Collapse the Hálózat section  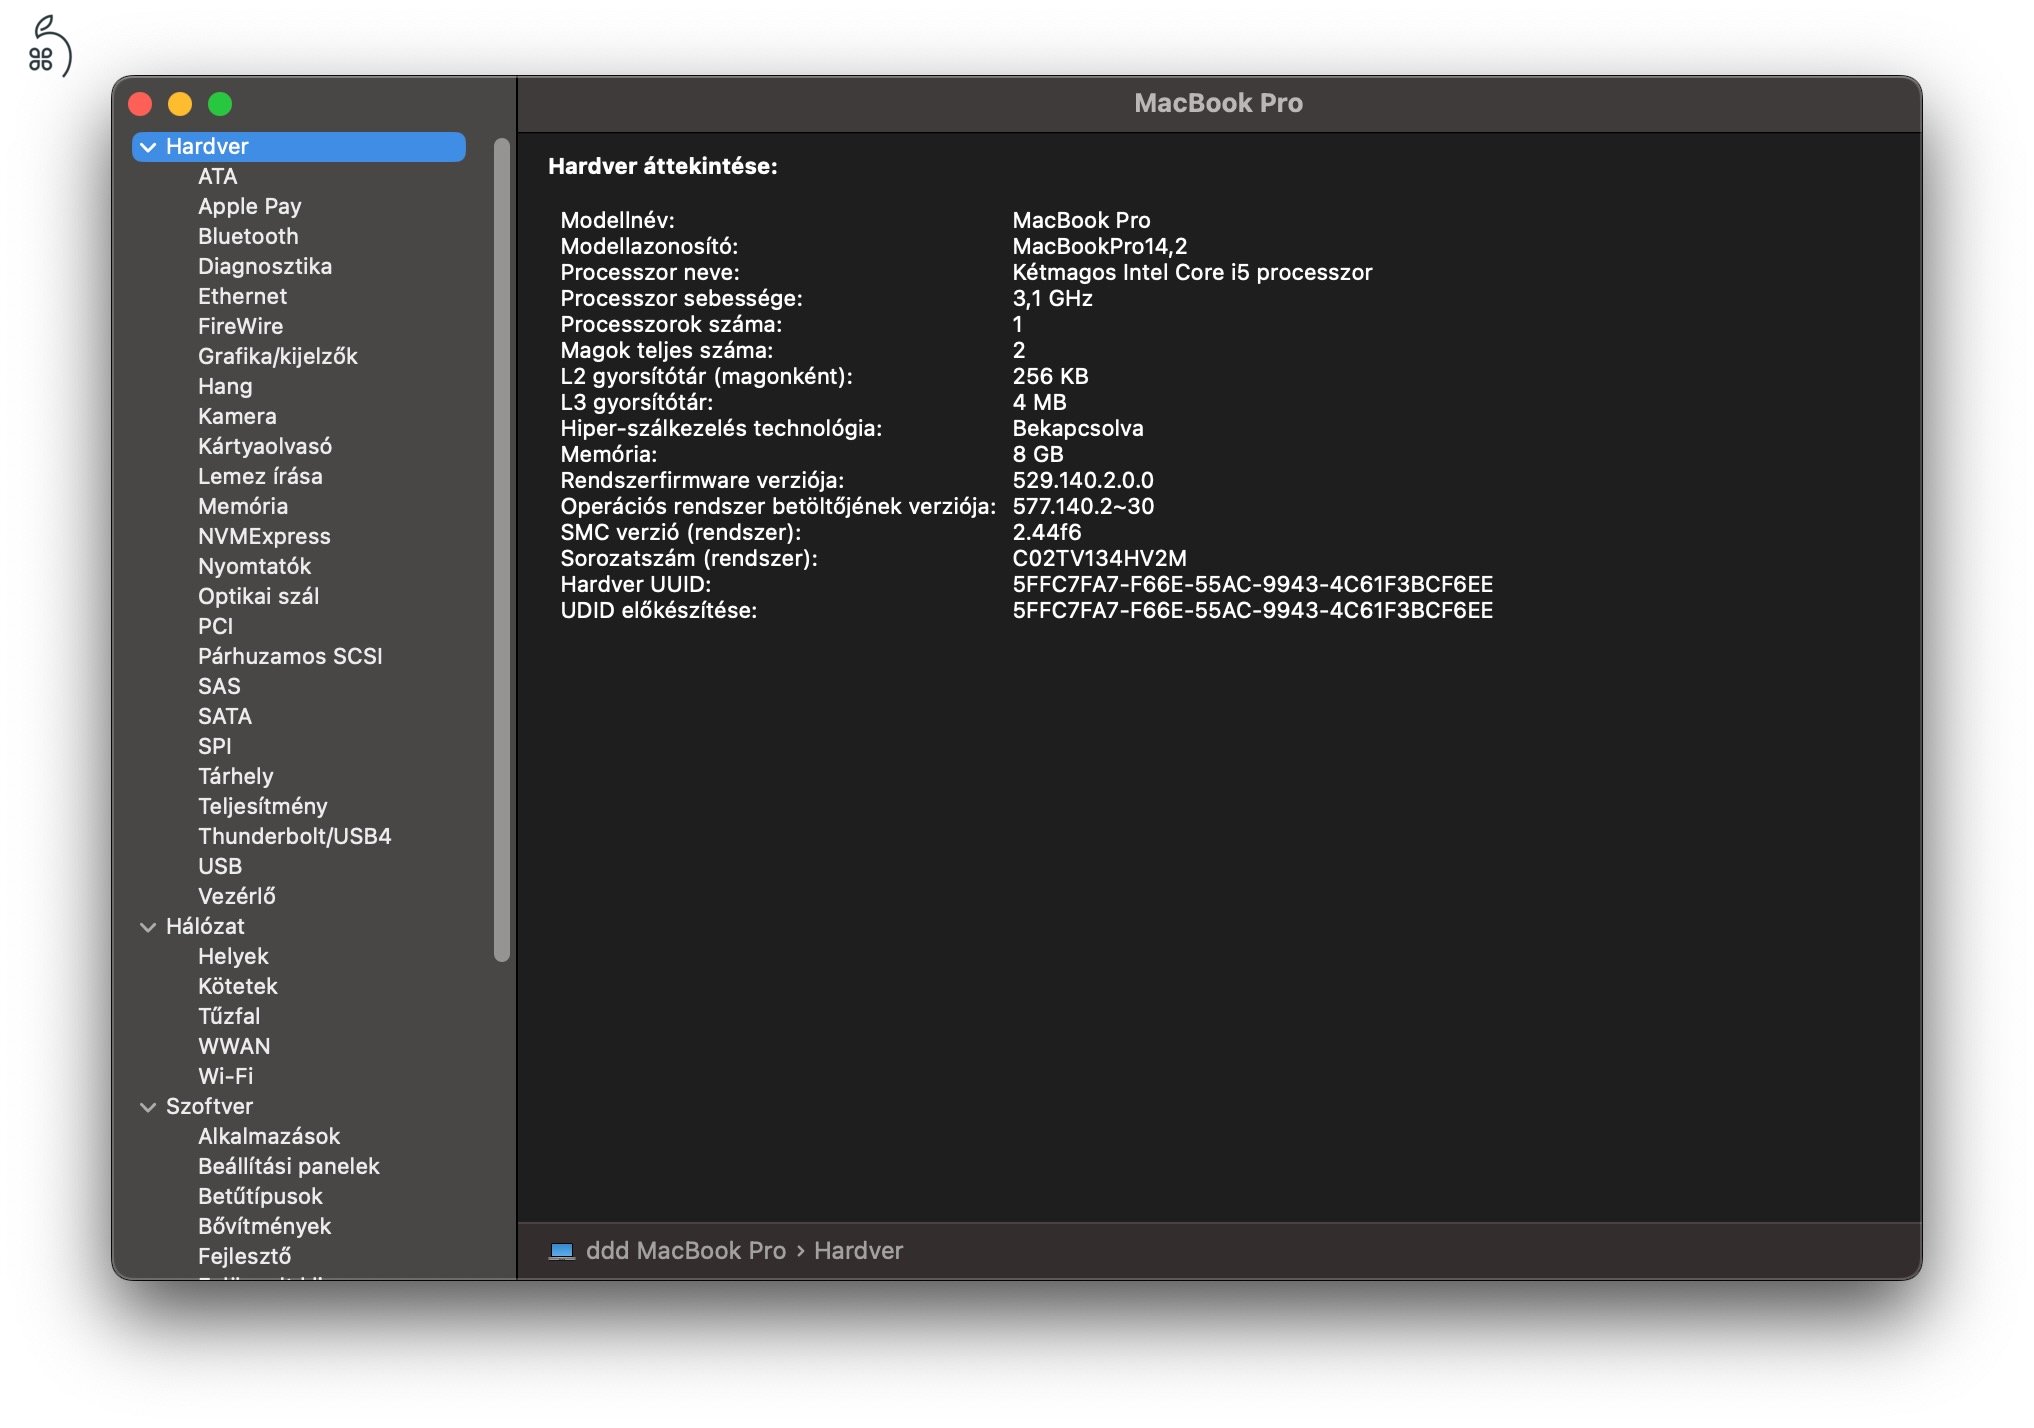[146, 926]
